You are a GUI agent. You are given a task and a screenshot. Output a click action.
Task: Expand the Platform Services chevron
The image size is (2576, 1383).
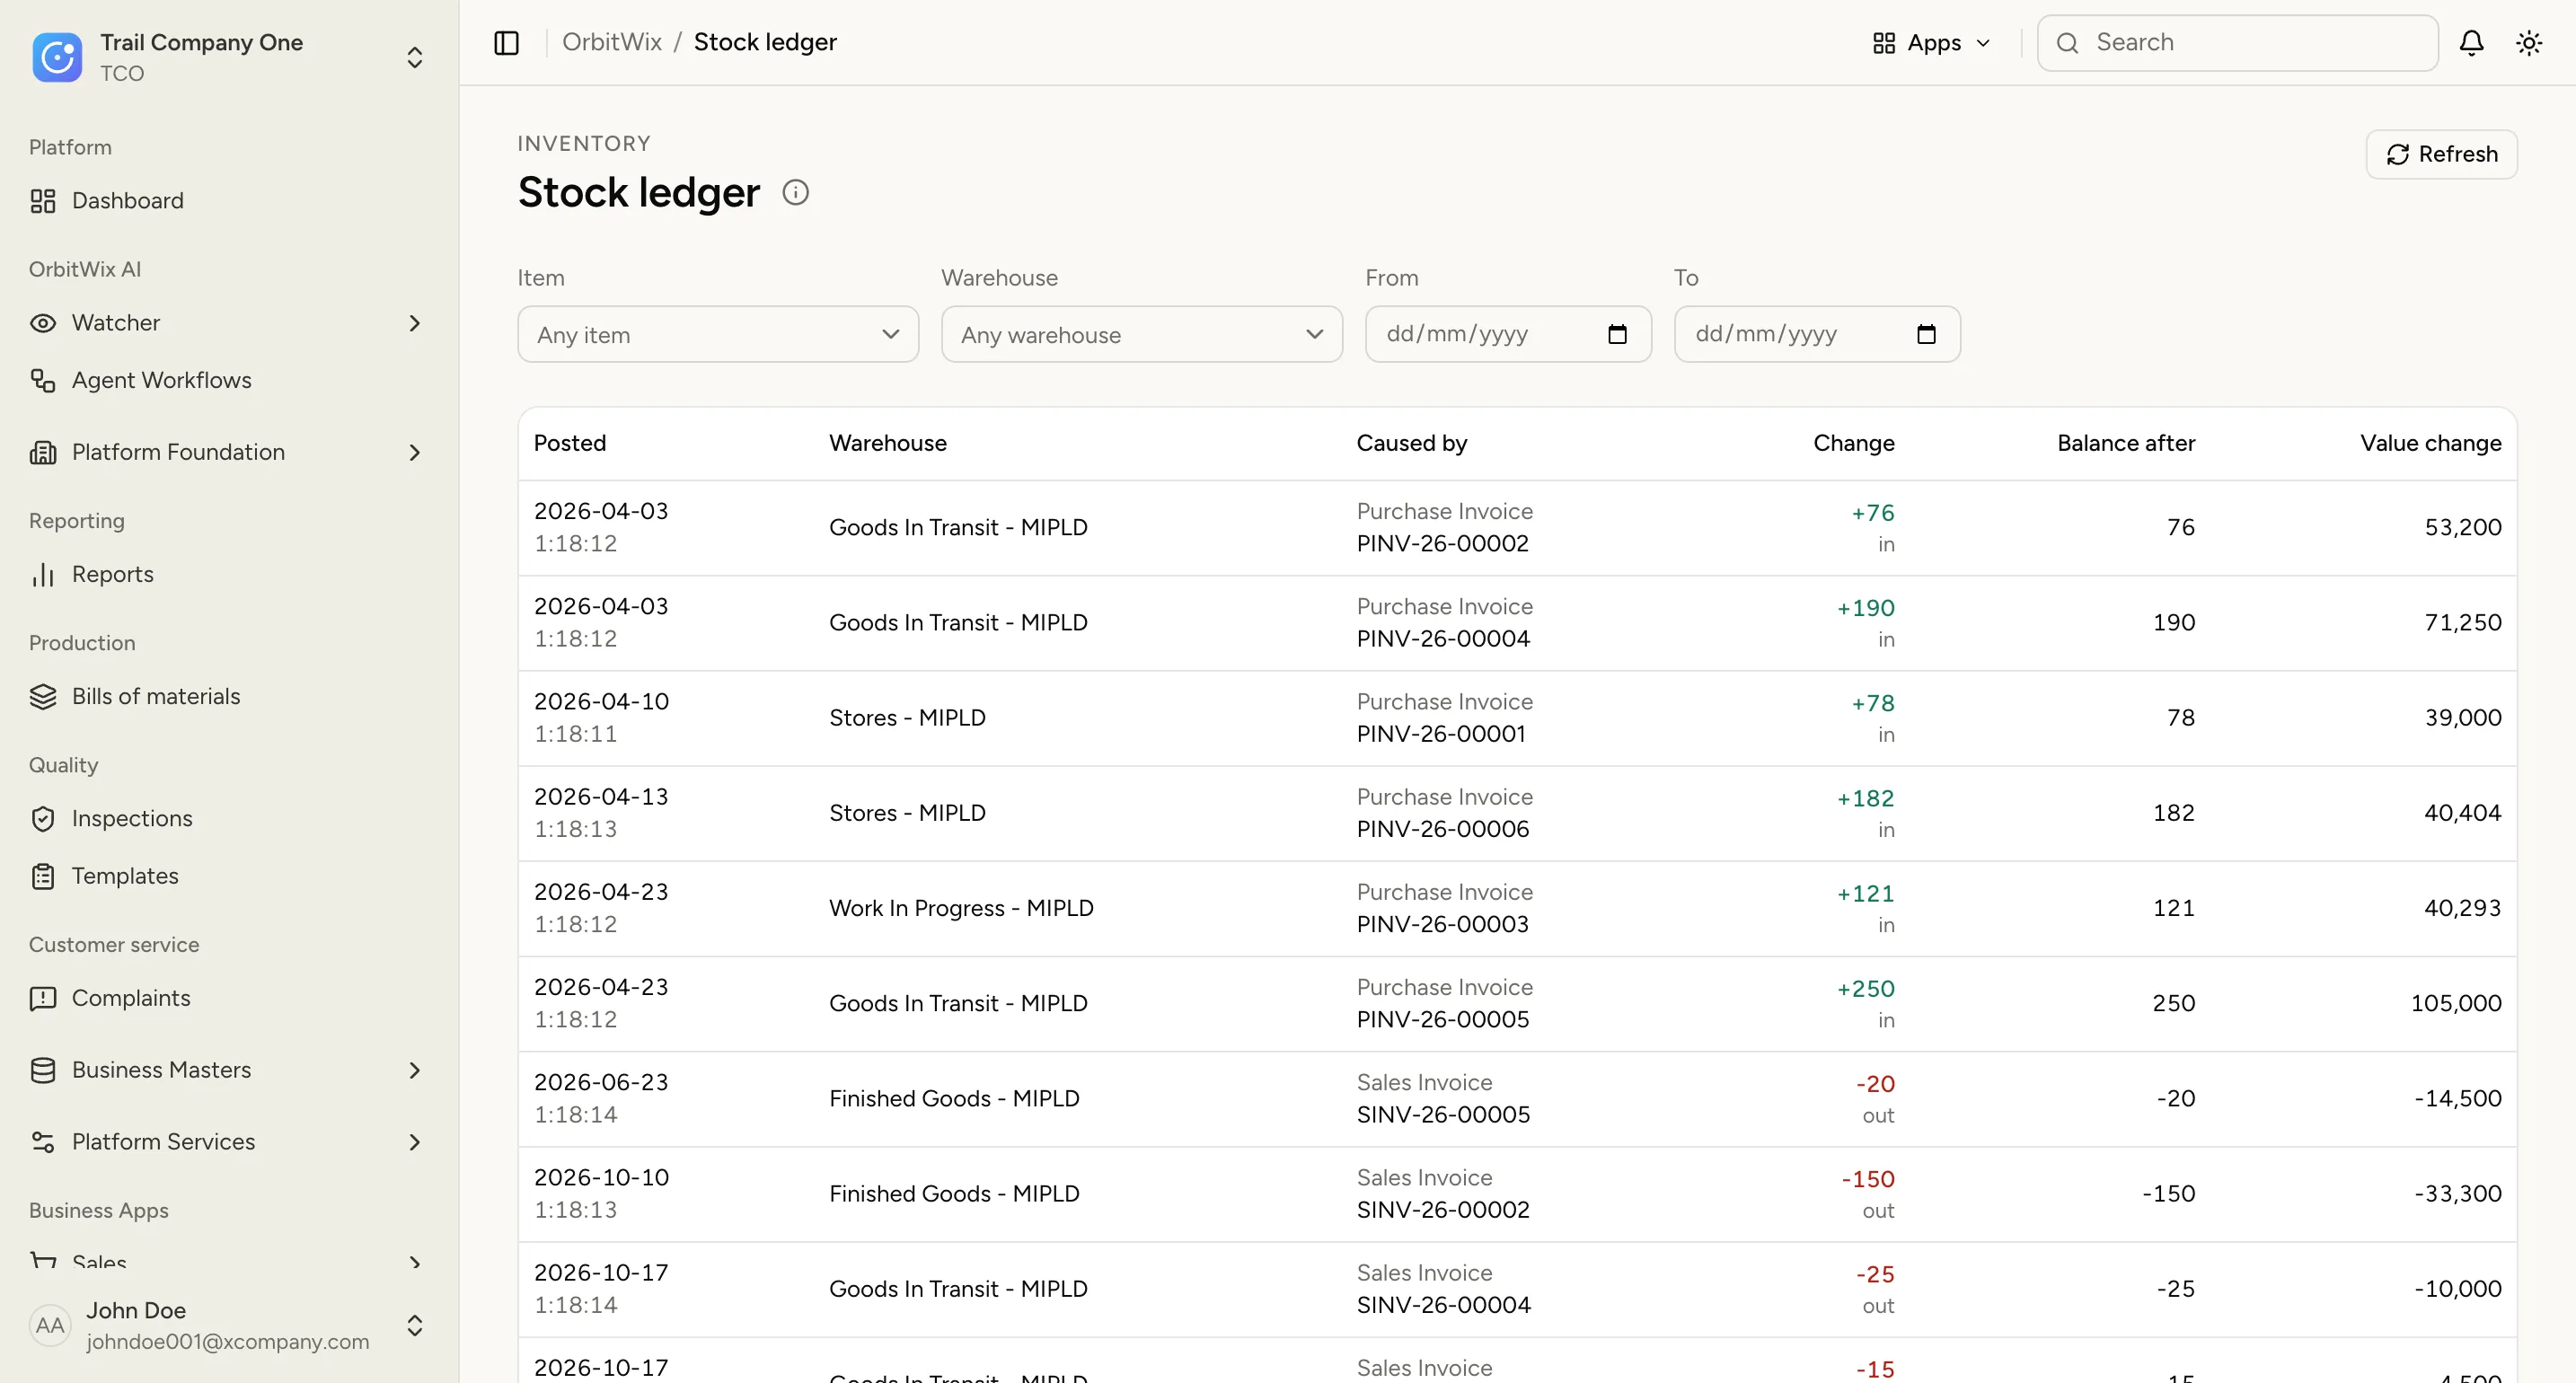415,1142
